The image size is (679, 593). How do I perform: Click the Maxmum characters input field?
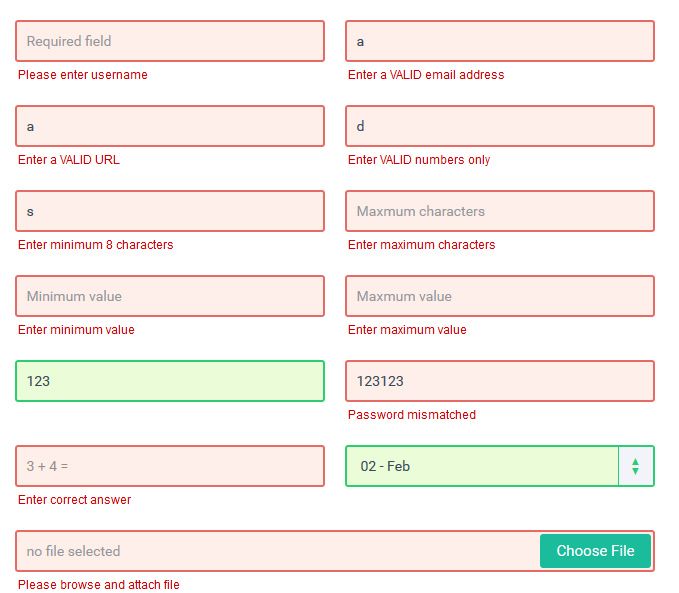click(x=500, y=211)
